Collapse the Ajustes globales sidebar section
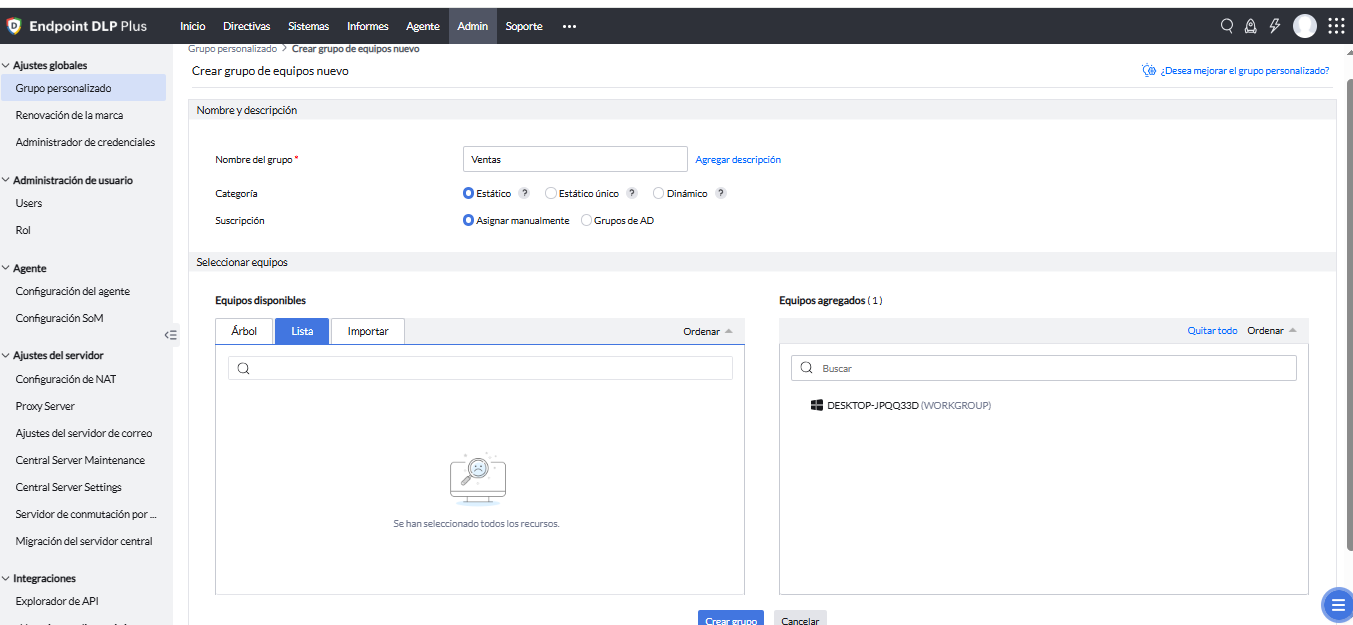This screenshot has height=625, width=1353. [6, 66]
